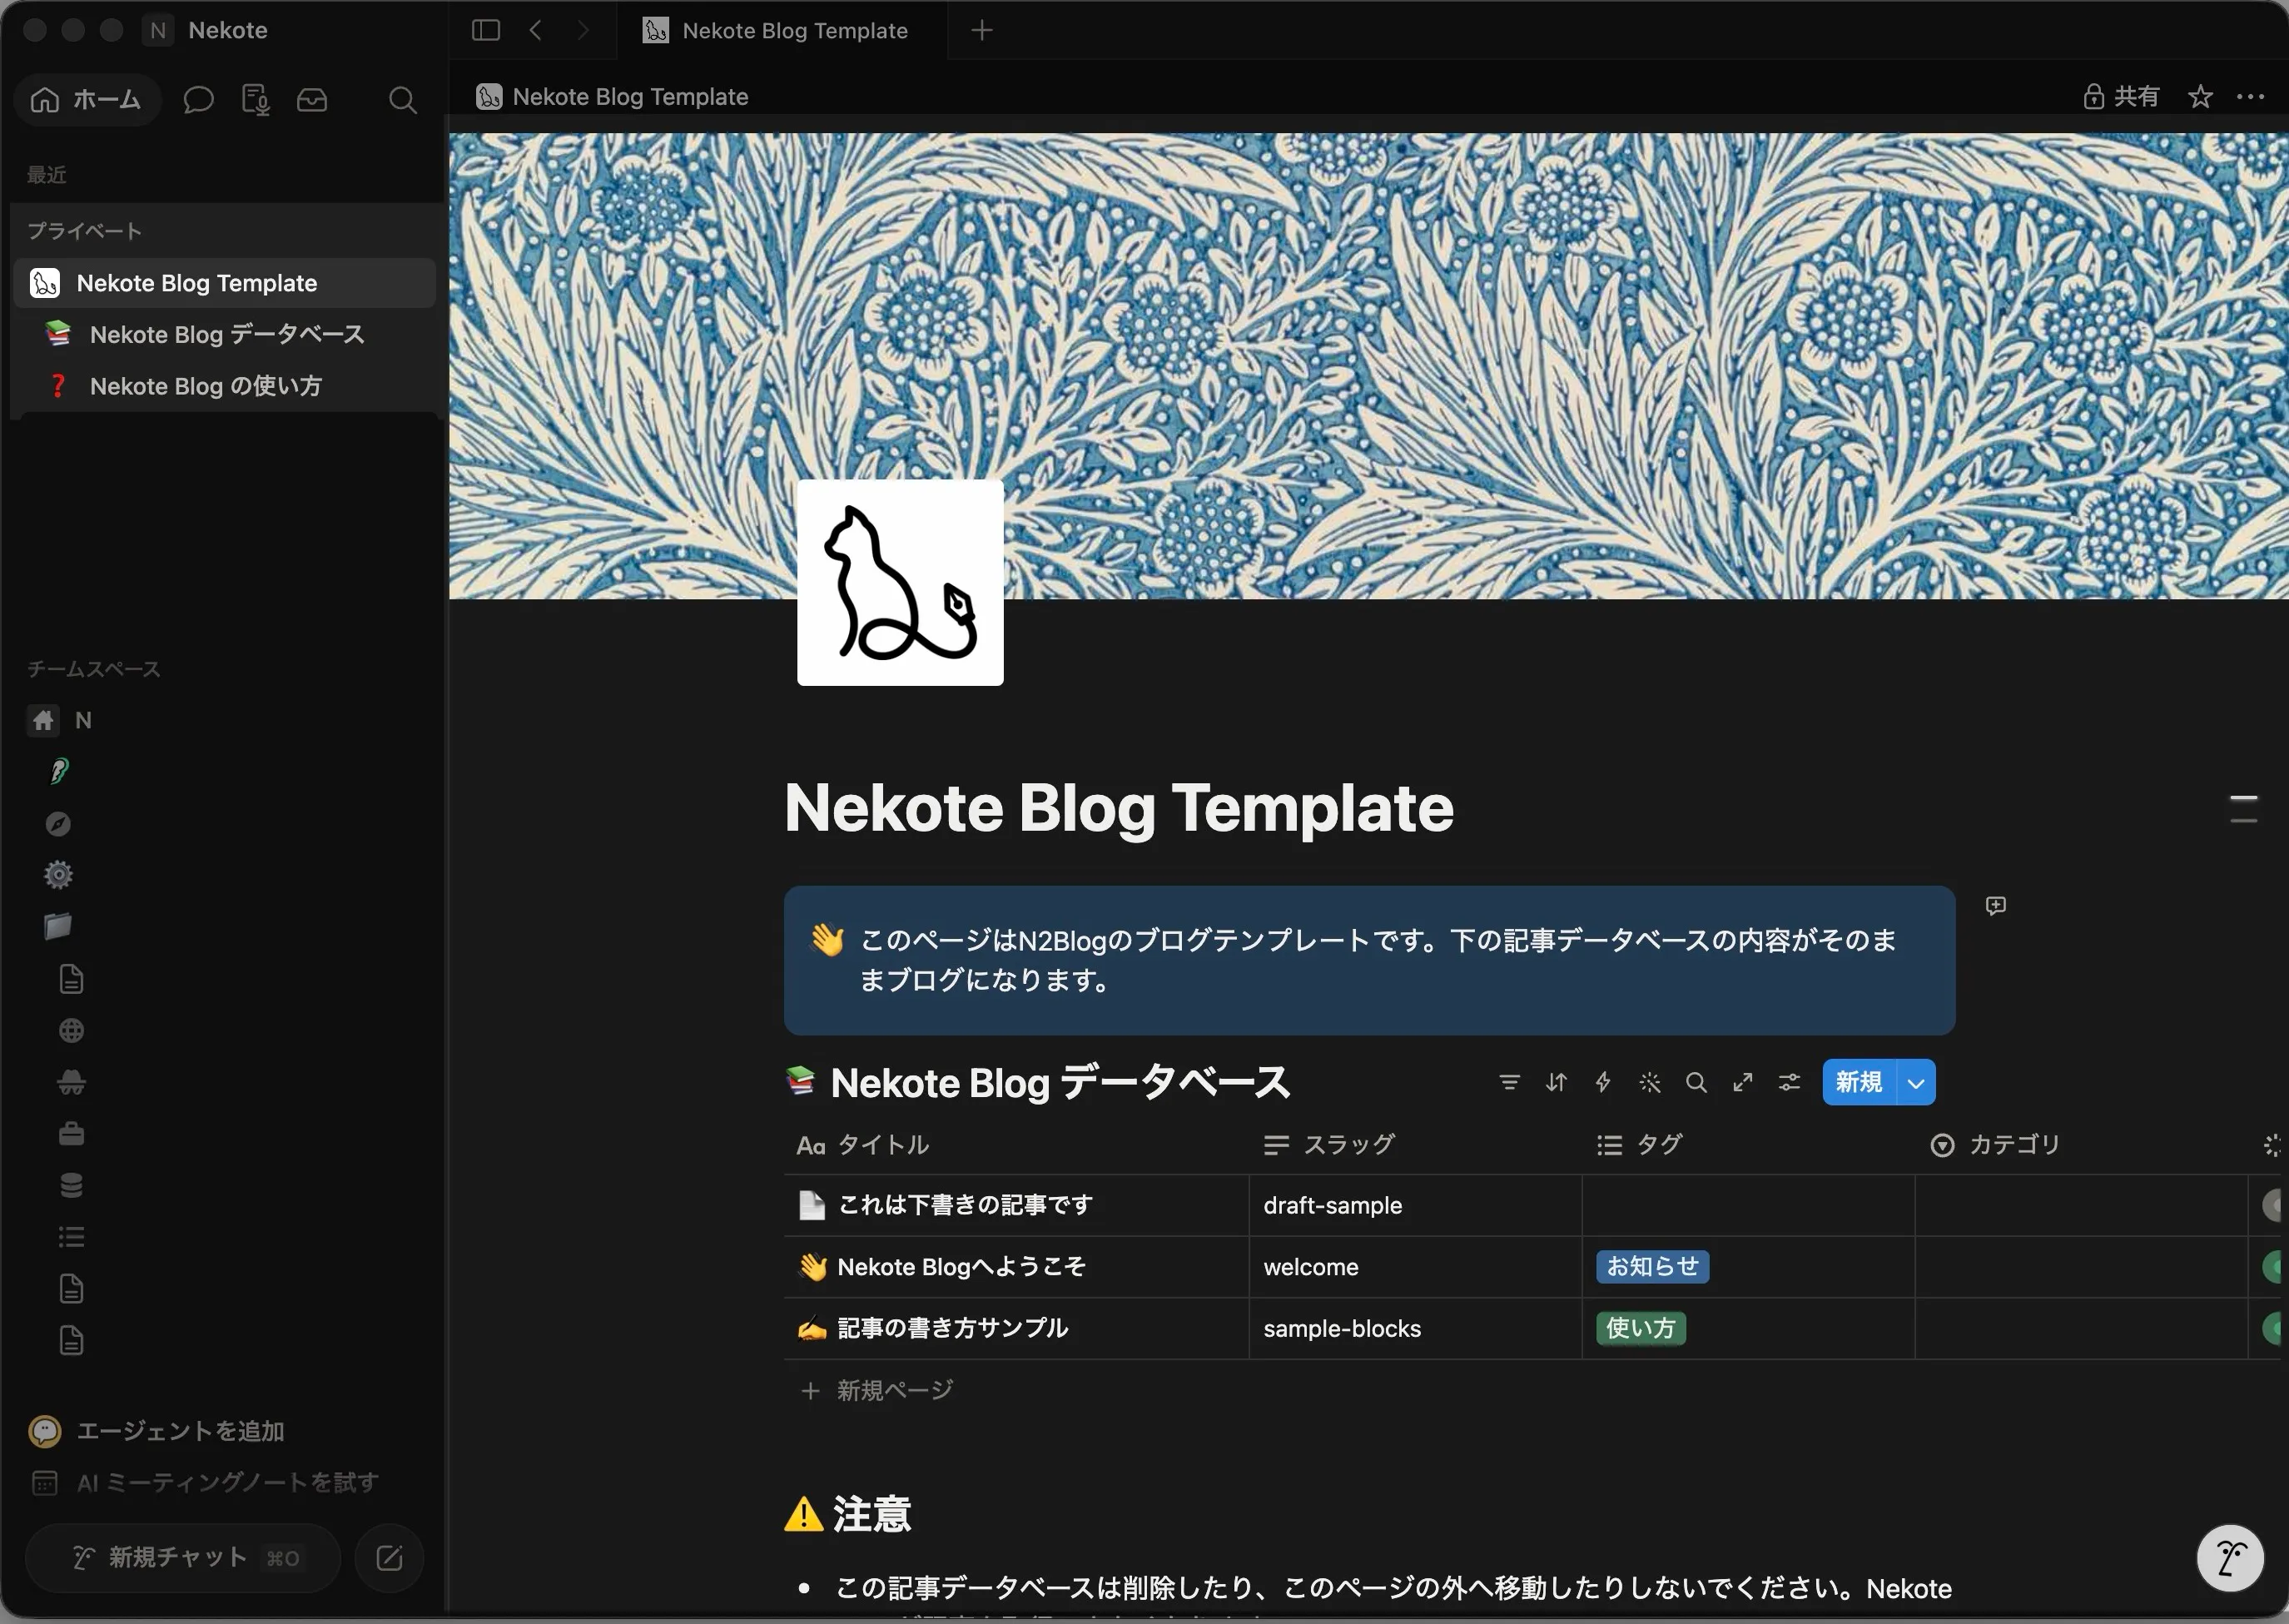Viewport: 2289px width, 1624px height.
Task: Click the お知らせ tag chip
Action: (x=1652, y=1266)
